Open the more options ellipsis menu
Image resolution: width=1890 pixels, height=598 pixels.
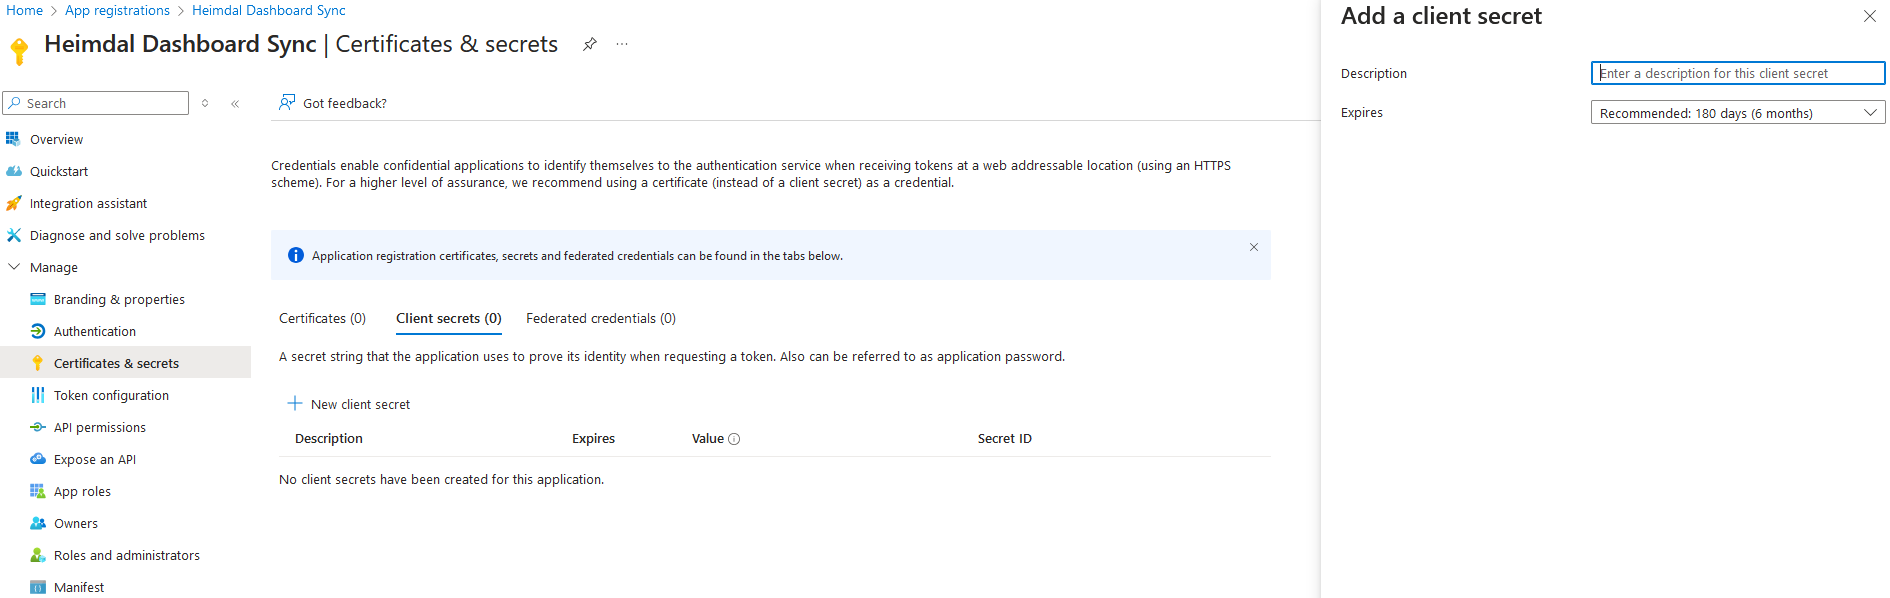(622, 44)
